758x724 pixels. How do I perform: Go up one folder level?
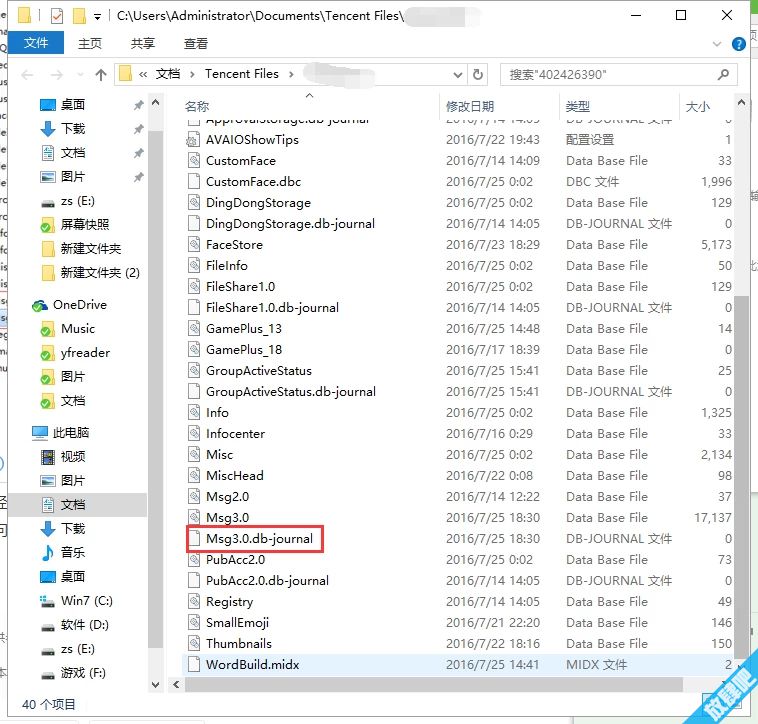[101, 74]
